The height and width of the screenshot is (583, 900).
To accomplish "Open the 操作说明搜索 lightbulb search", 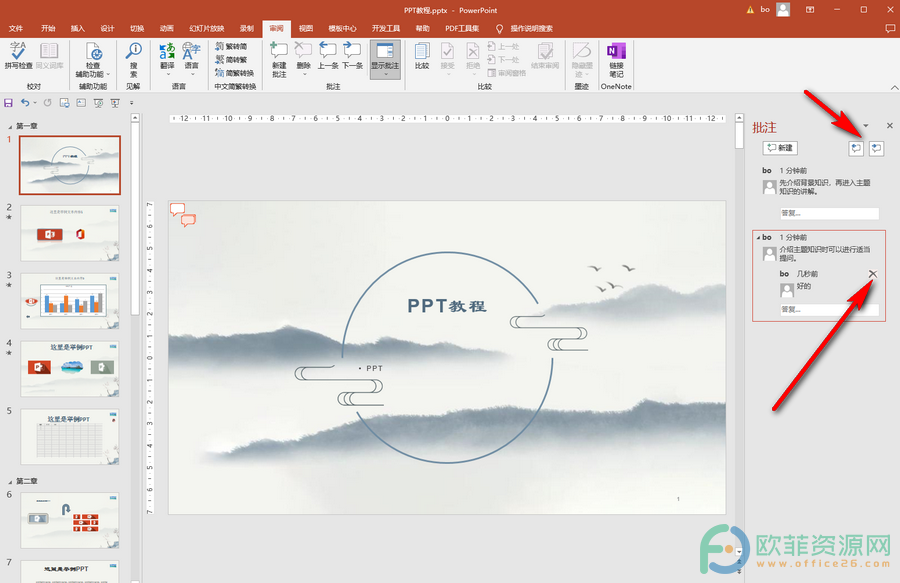I will (x=499, y=28).
